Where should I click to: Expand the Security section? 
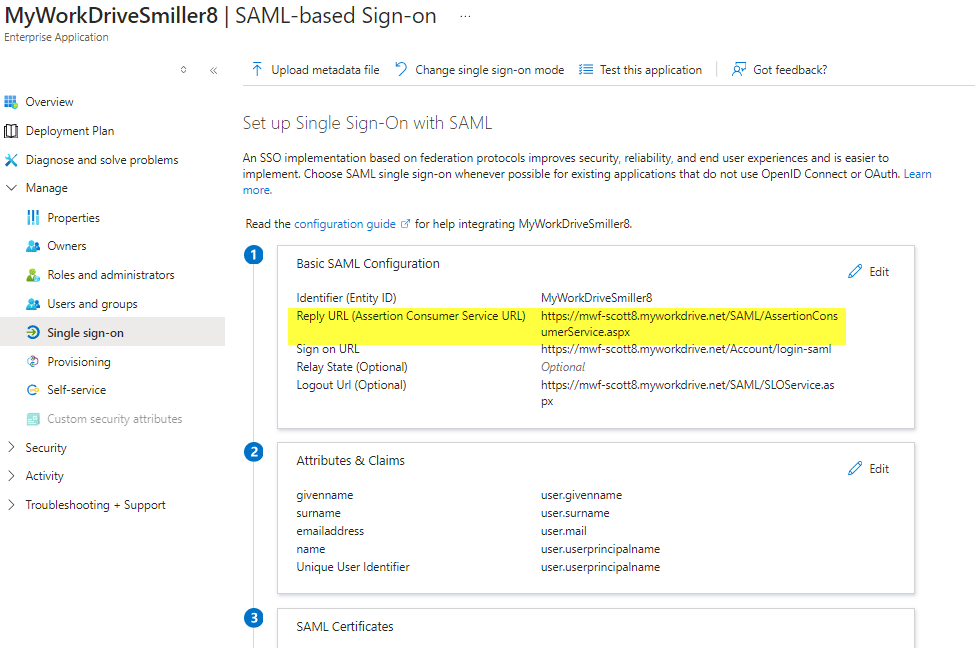(x=12, y=448)
